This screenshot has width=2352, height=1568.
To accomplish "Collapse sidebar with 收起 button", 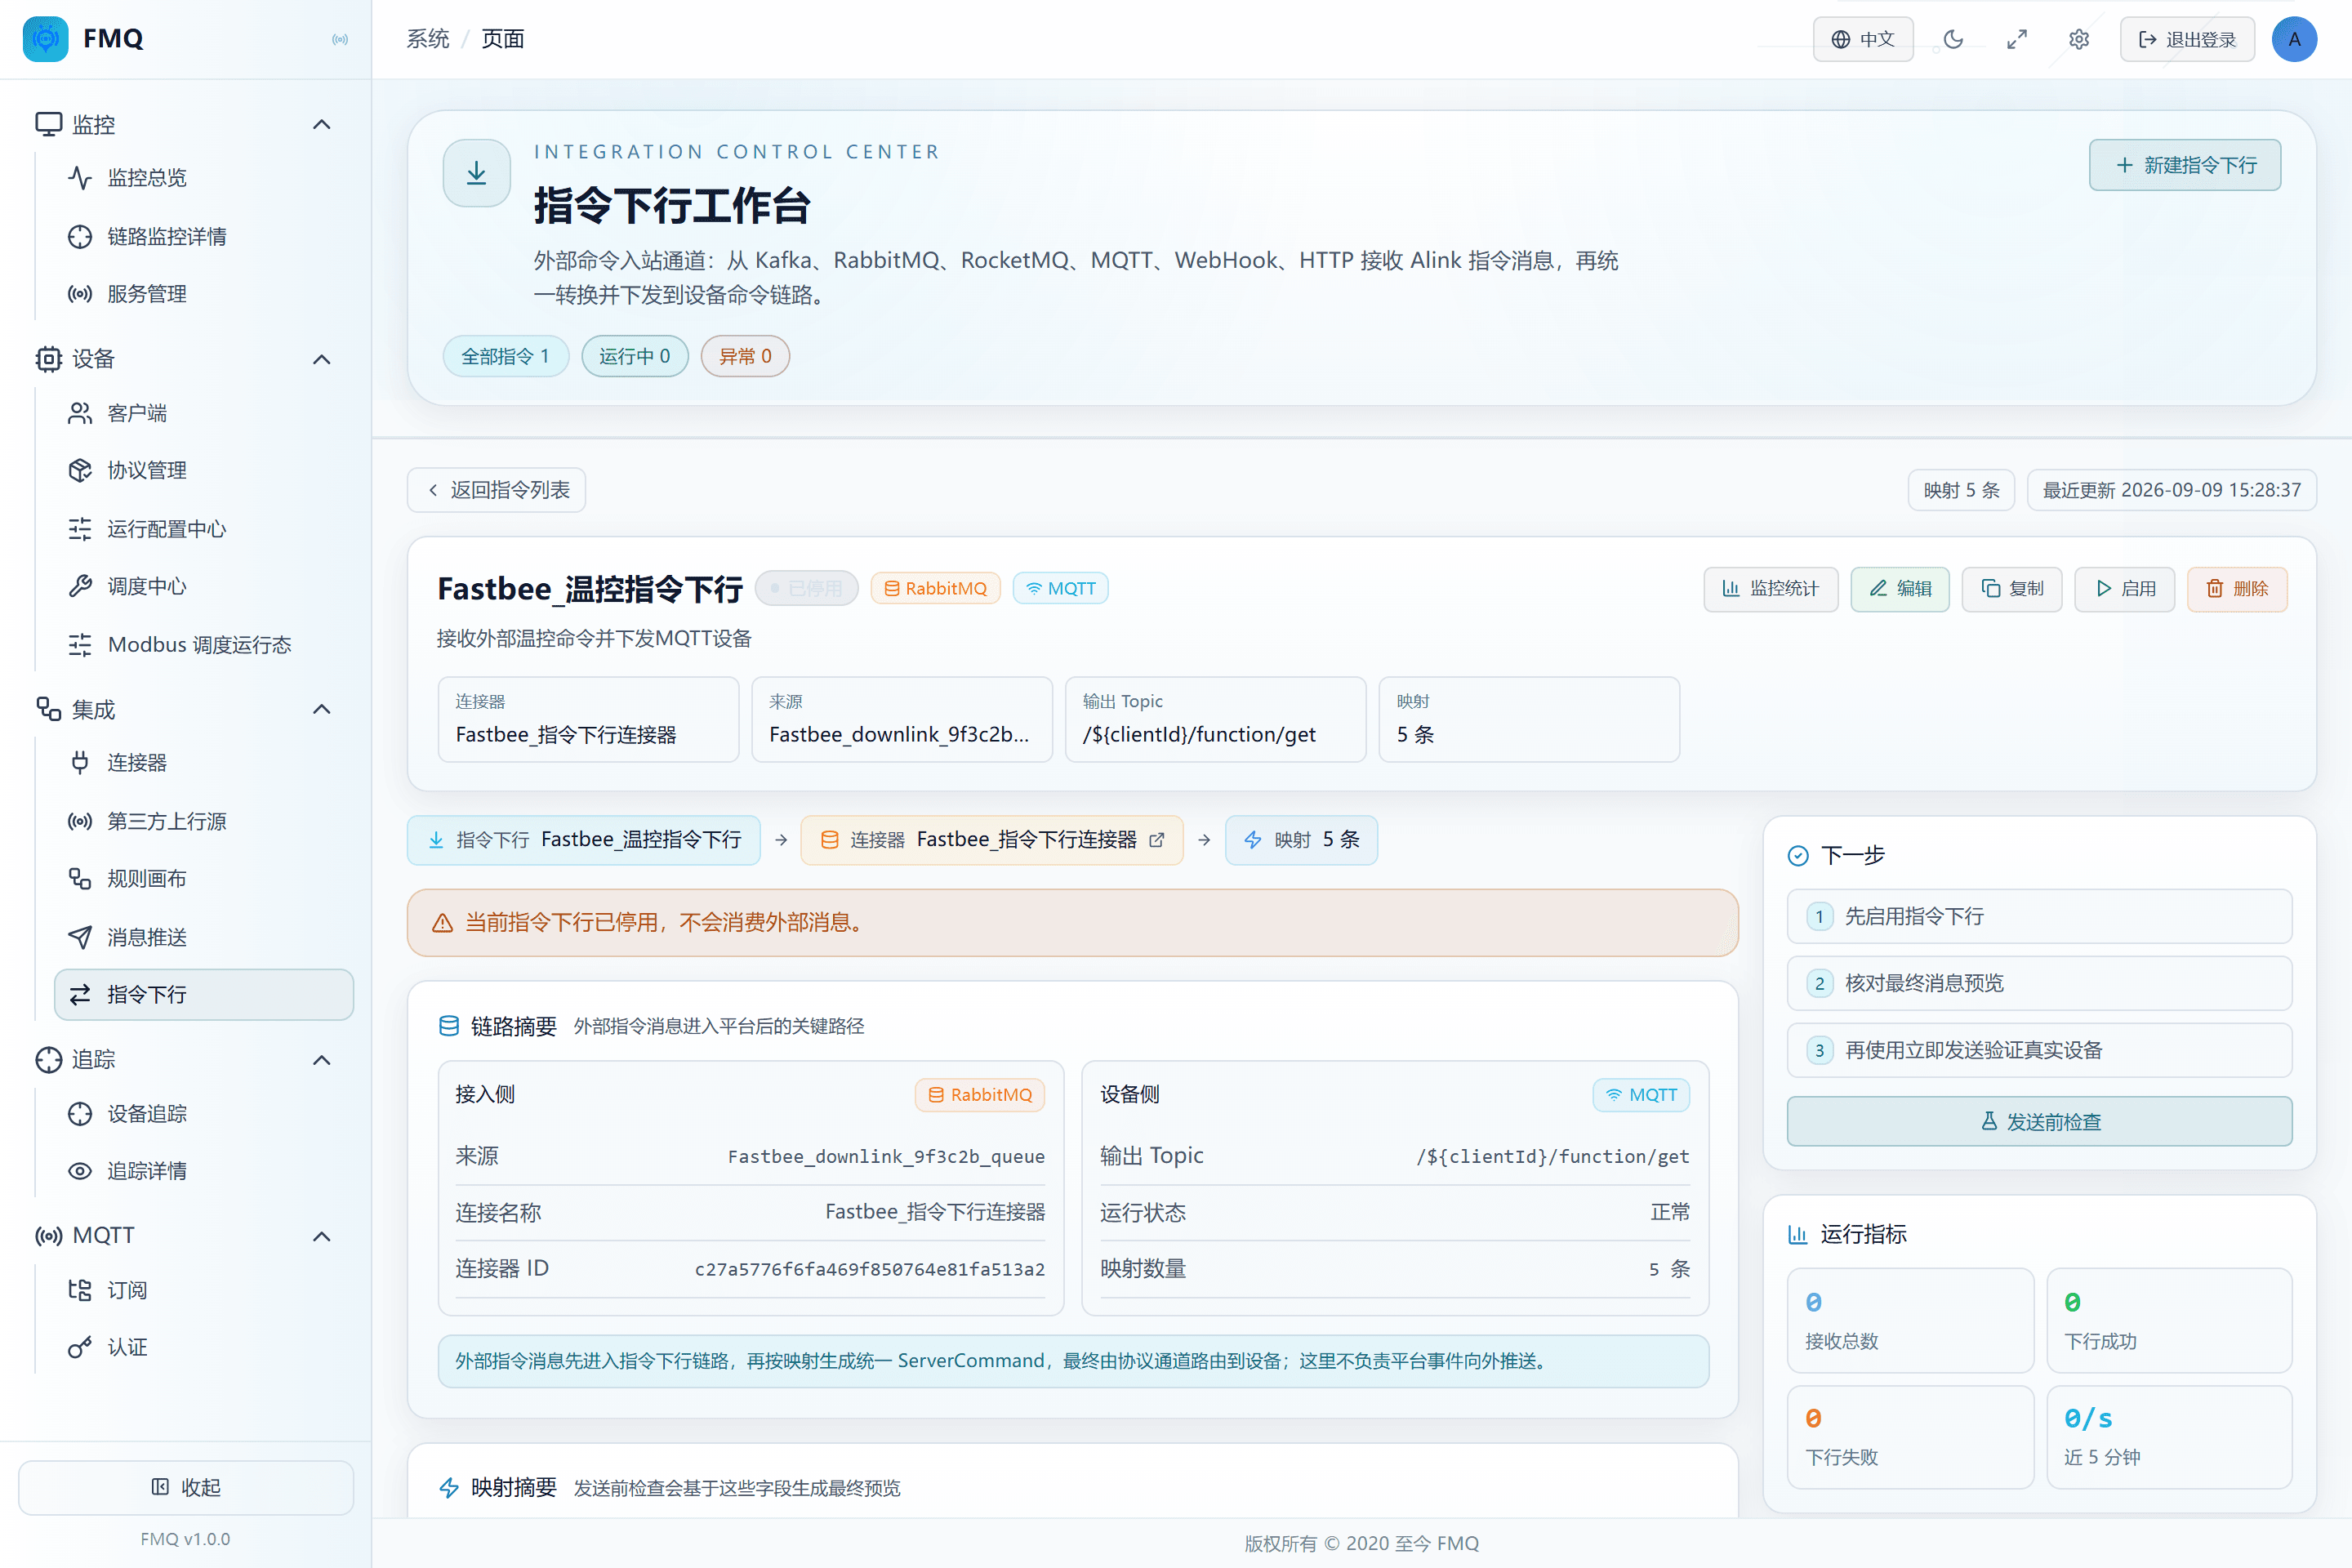I will click(x=186, y=1487).
